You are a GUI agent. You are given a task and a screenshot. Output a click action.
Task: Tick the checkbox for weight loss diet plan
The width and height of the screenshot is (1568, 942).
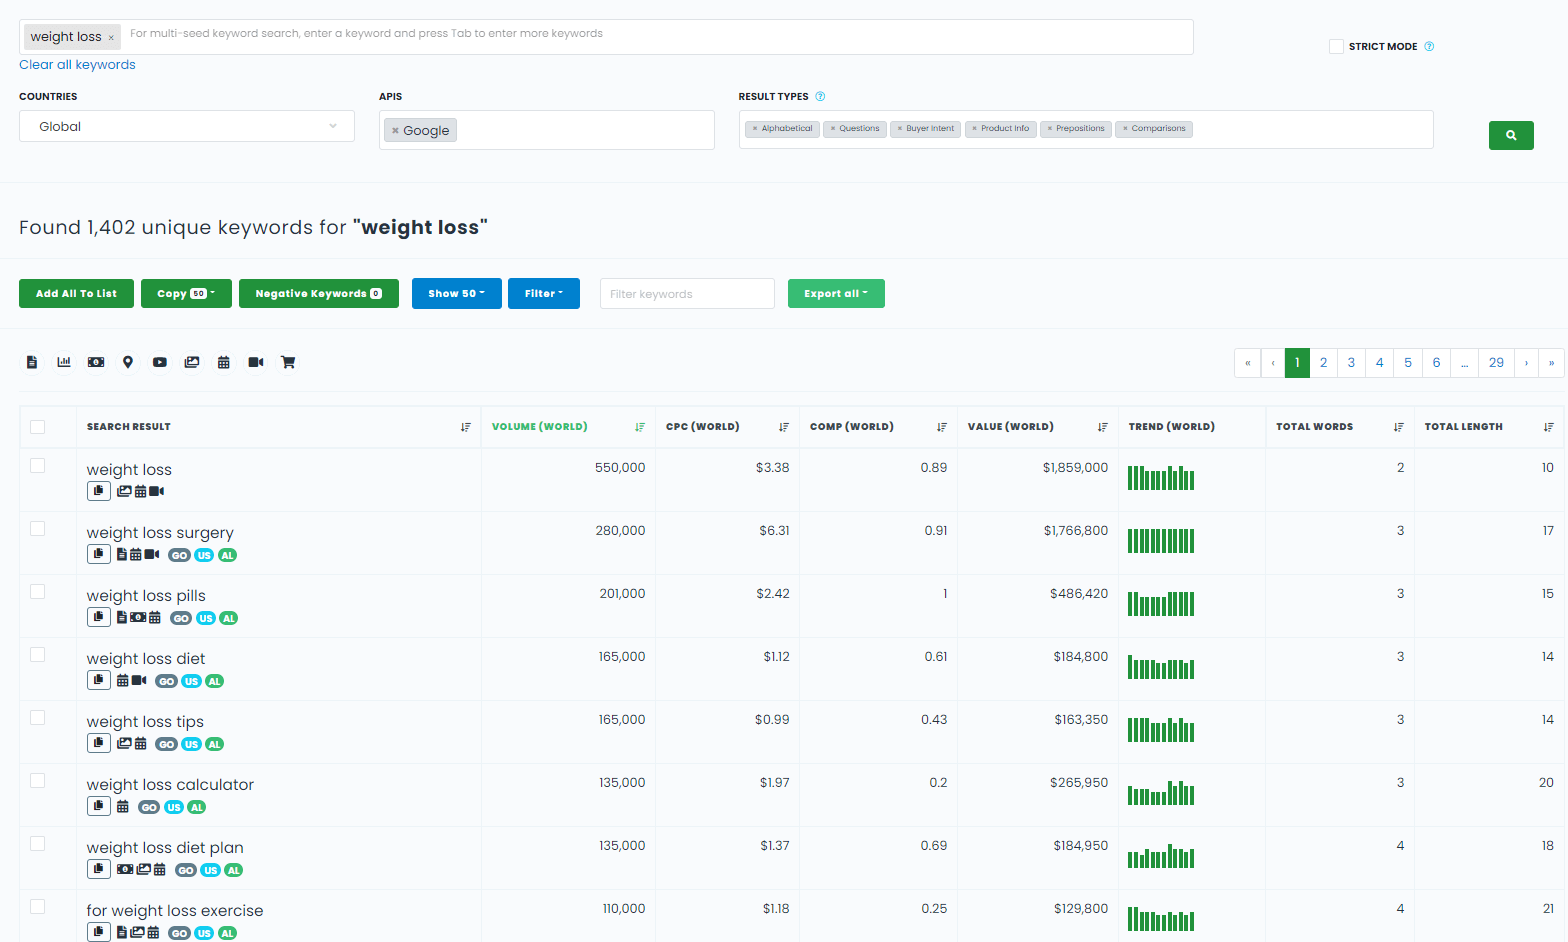[x=38, y=843]
